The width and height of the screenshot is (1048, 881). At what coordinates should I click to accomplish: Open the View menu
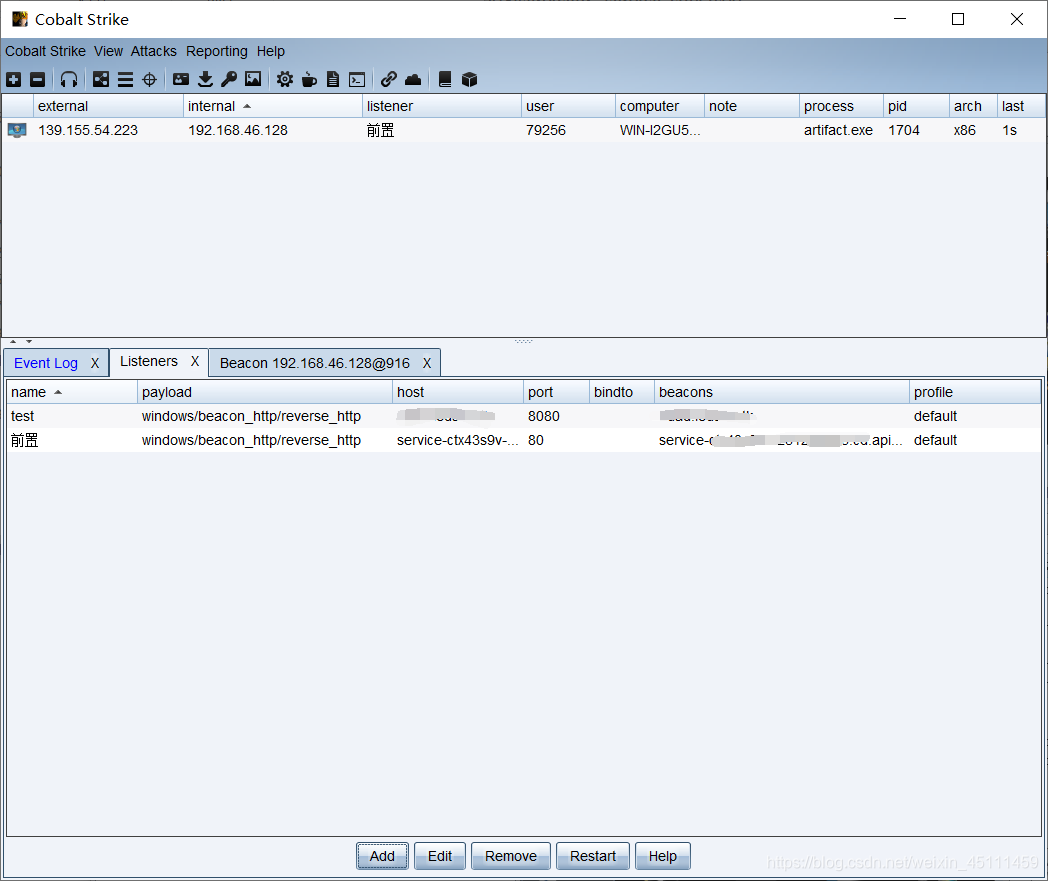point(108,51)
